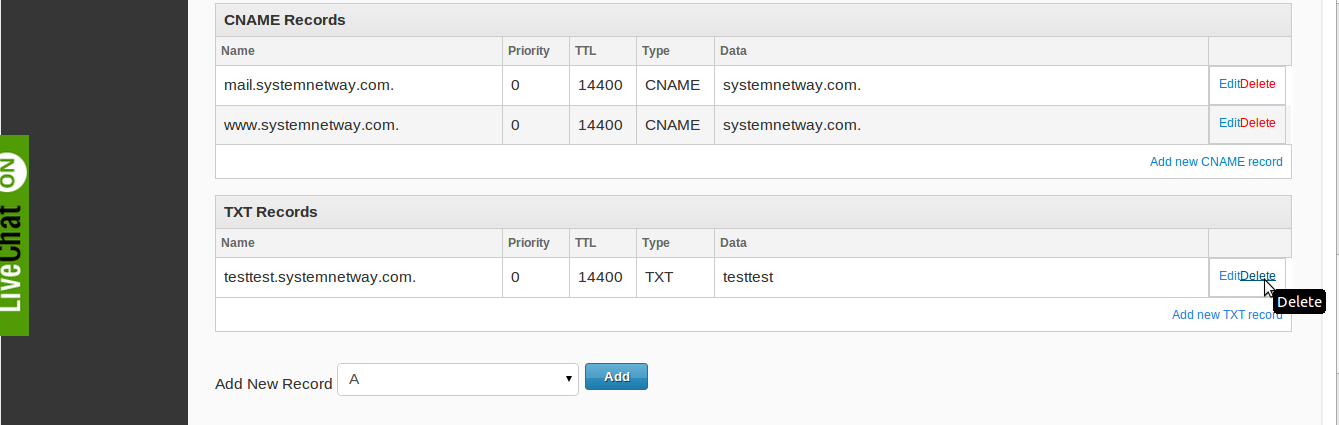The width and height of the screenshot is (1339, 425).
Task: Delete the testtest TXT record
Action: tap(1258, 276)
